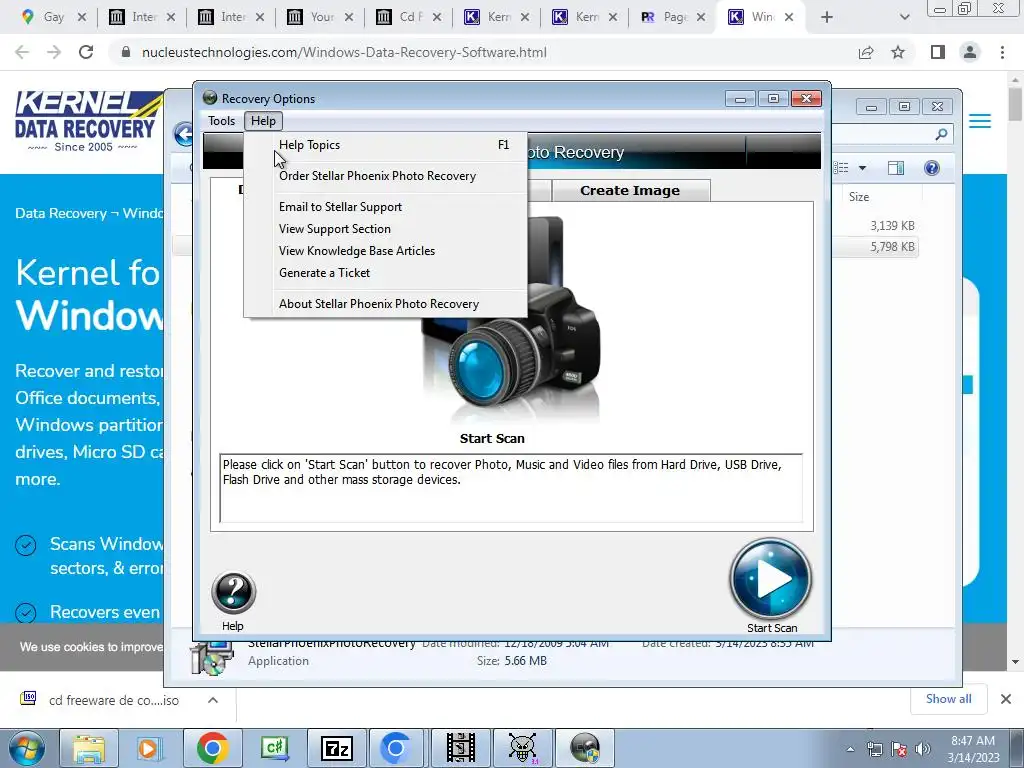This screenshot has width=1024, height=768.
Task: Click the address bar URL
Action: [x=344, y=52]
